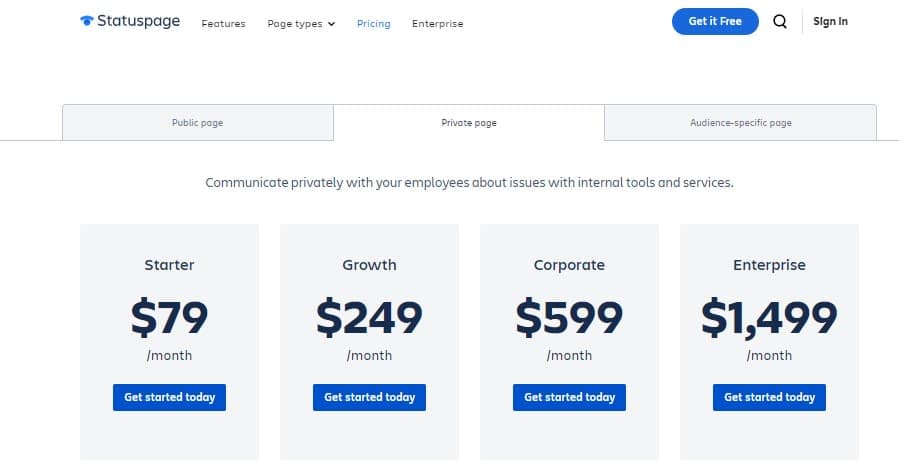The width and height of the screenshot is (899, 469).
Task: Click the Enterprise $1,499 price card
Action: (769, 342)
